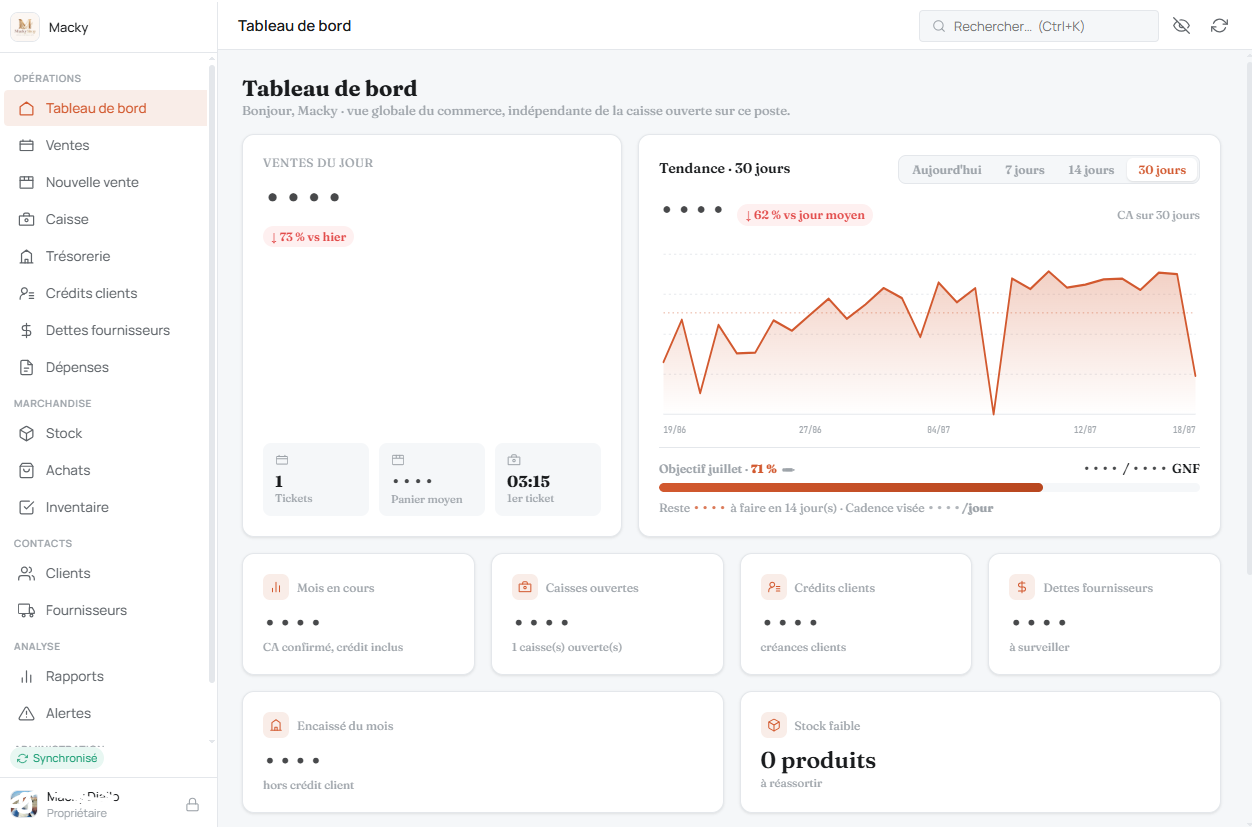Click the Stock faible box icon
The image size is (1252, 827).
click(x=773, y=726)
